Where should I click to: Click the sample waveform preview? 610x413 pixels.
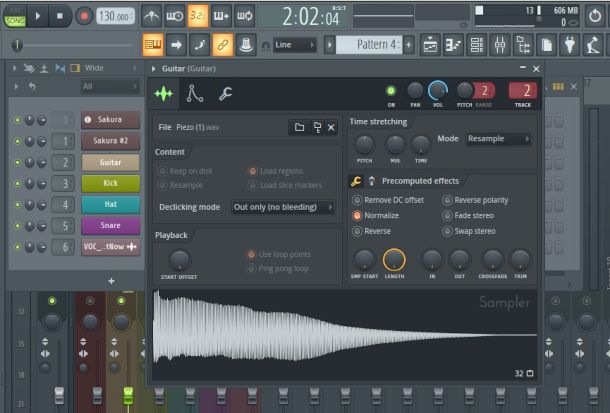pyautogui.click(x=344, y=335)
